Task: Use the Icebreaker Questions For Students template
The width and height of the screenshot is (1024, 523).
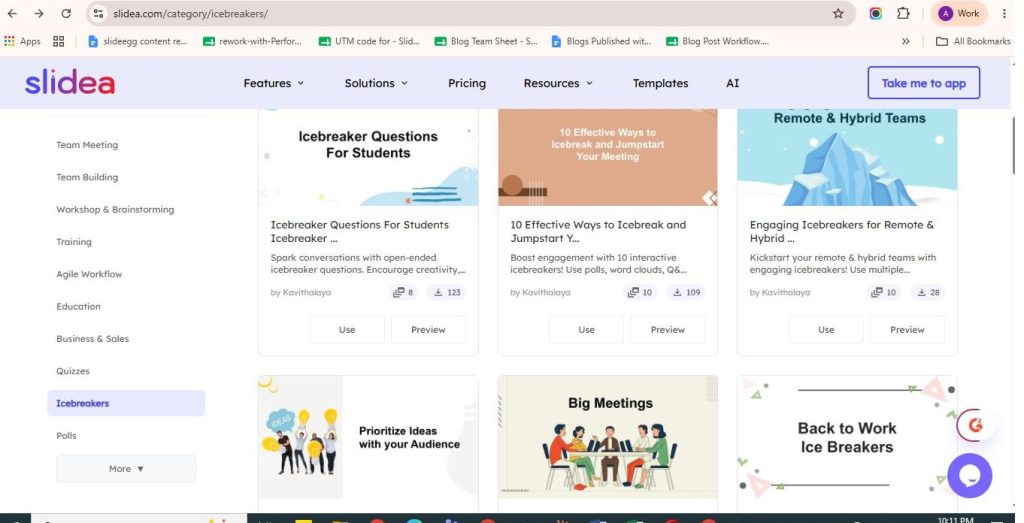Action: tap(347, 330)
